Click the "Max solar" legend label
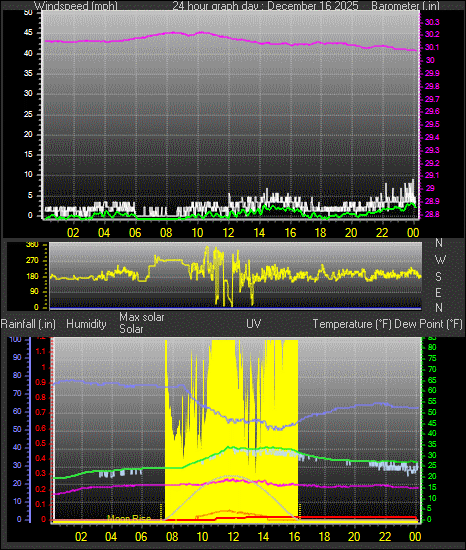This screenshot has width=466, height=550. coord(142,317)
